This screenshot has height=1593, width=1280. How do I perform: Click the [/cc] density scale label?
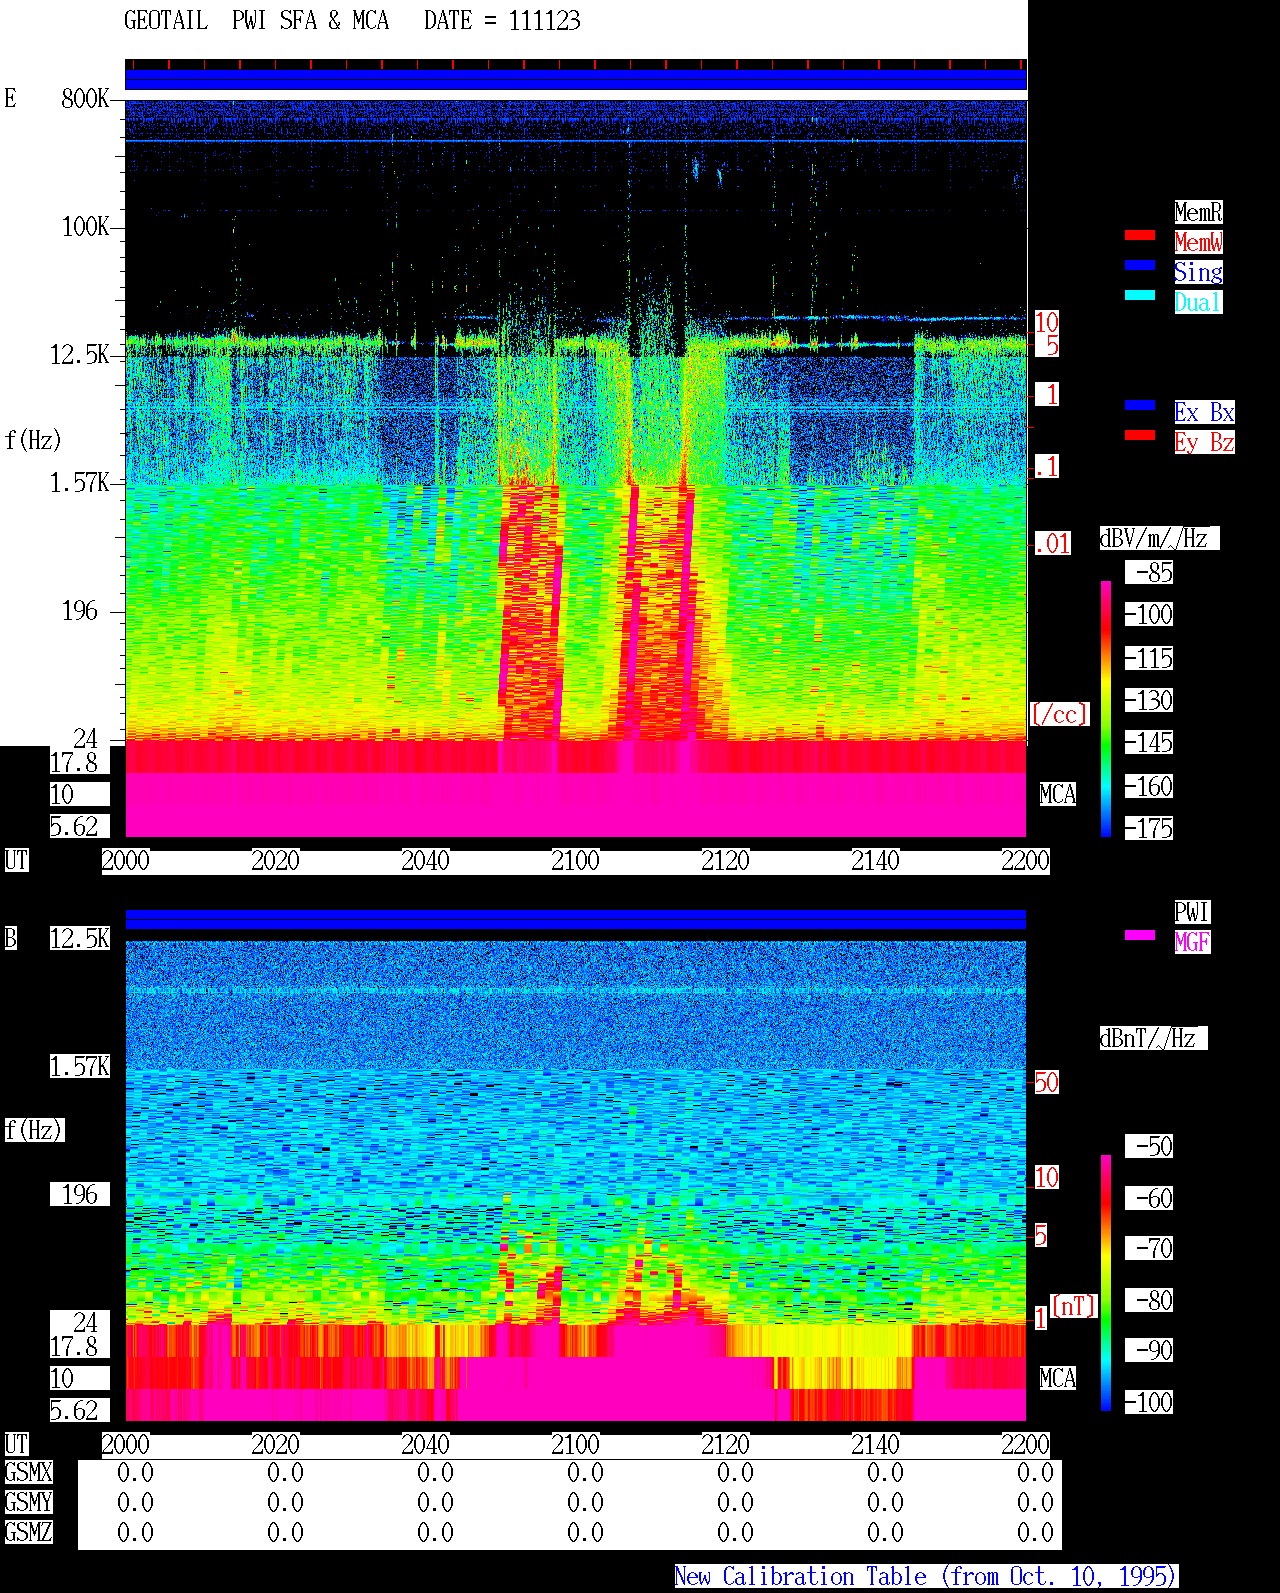(x=1059, y=714)
